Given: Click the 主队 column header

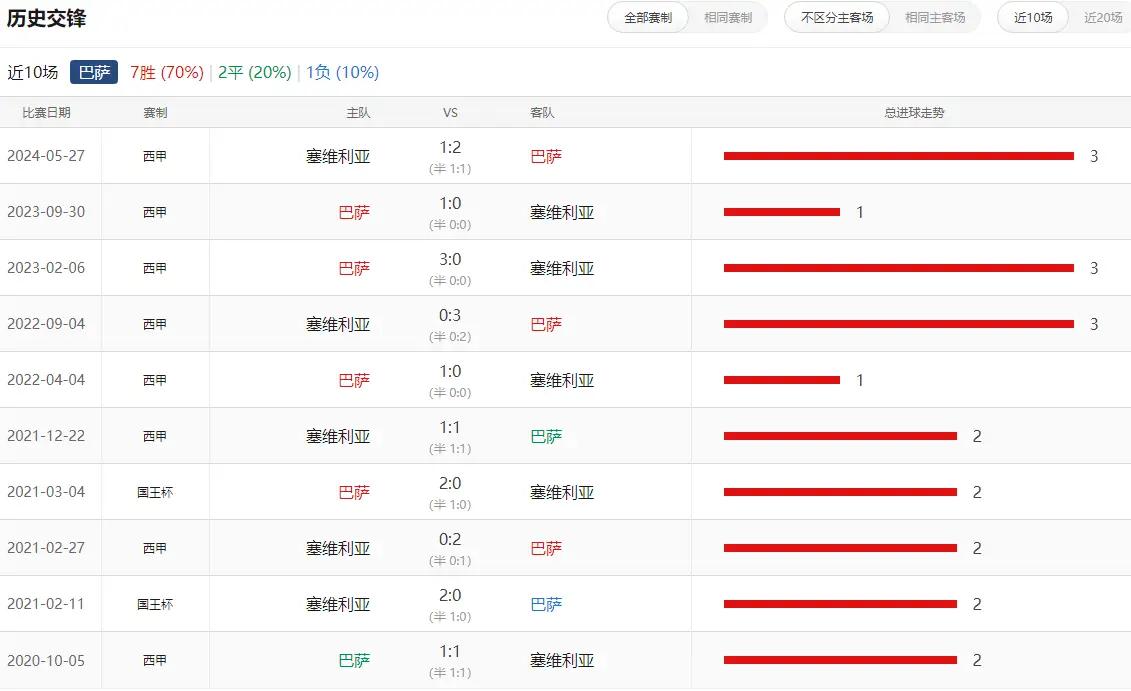Looking at the screenshot, I should tap(358, 113).
